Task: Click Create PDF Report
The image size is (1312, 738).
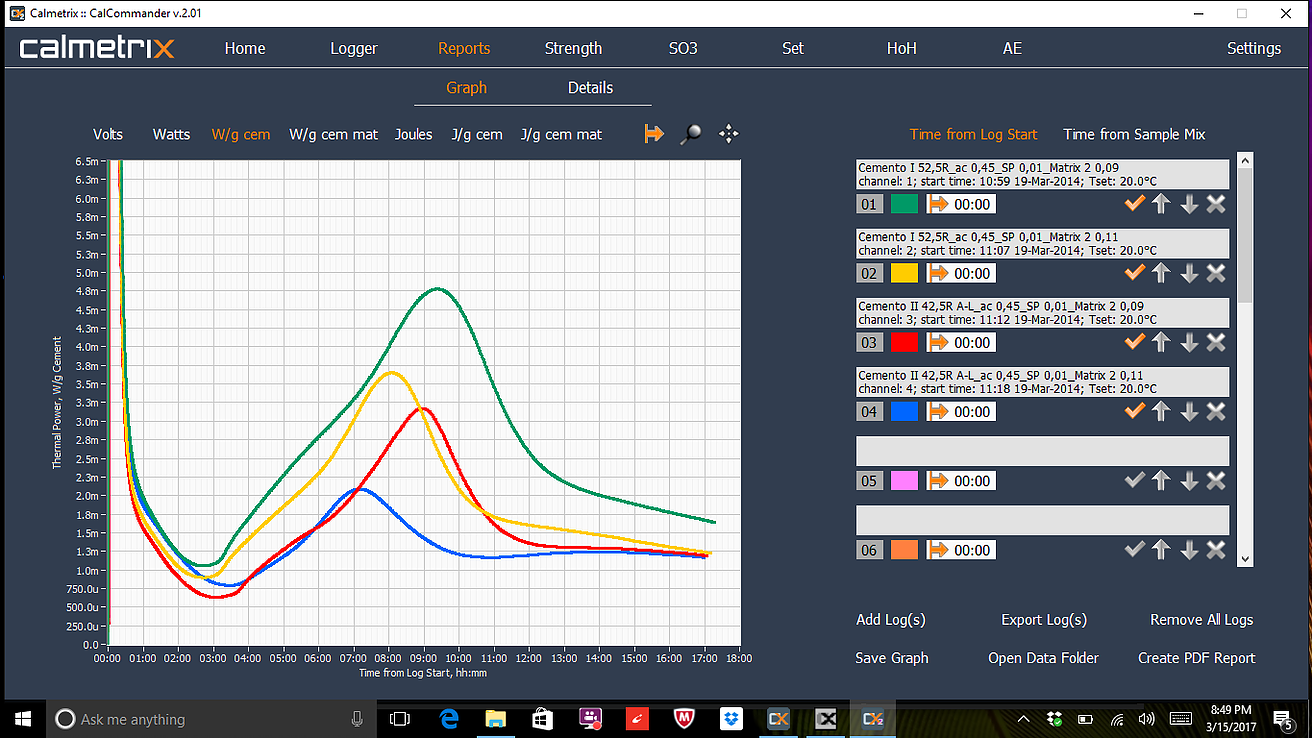Action: (1196, 658)
